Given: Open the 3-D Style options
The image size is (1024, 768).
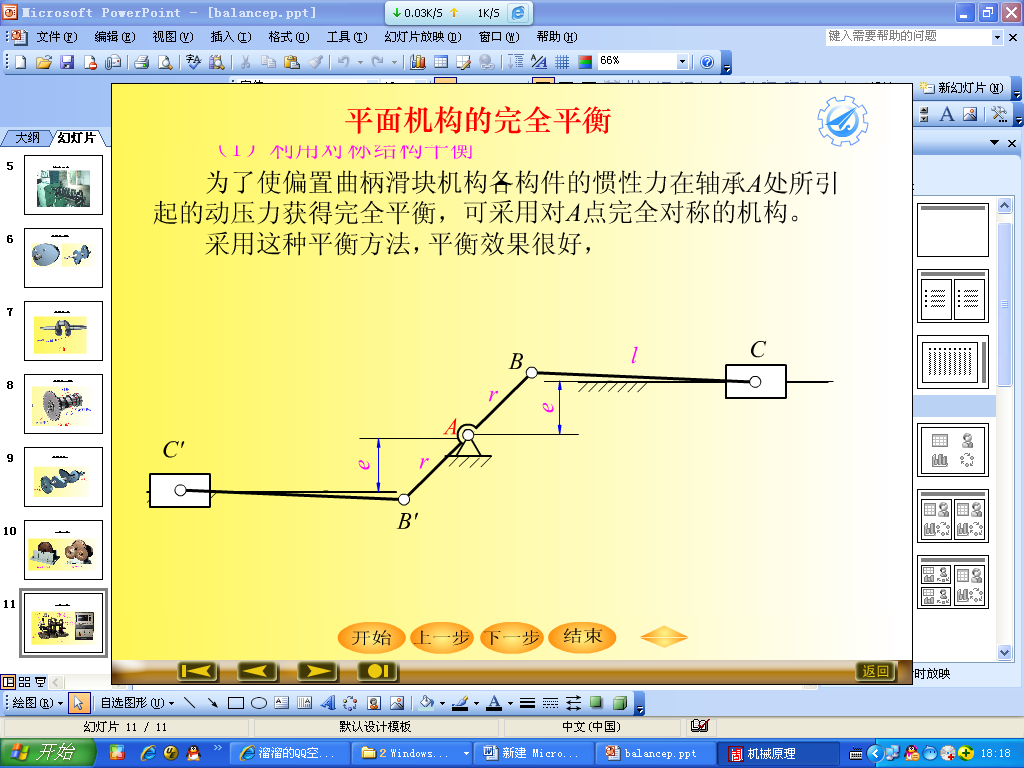Looking at the screenshot, I should pos(620,703).
